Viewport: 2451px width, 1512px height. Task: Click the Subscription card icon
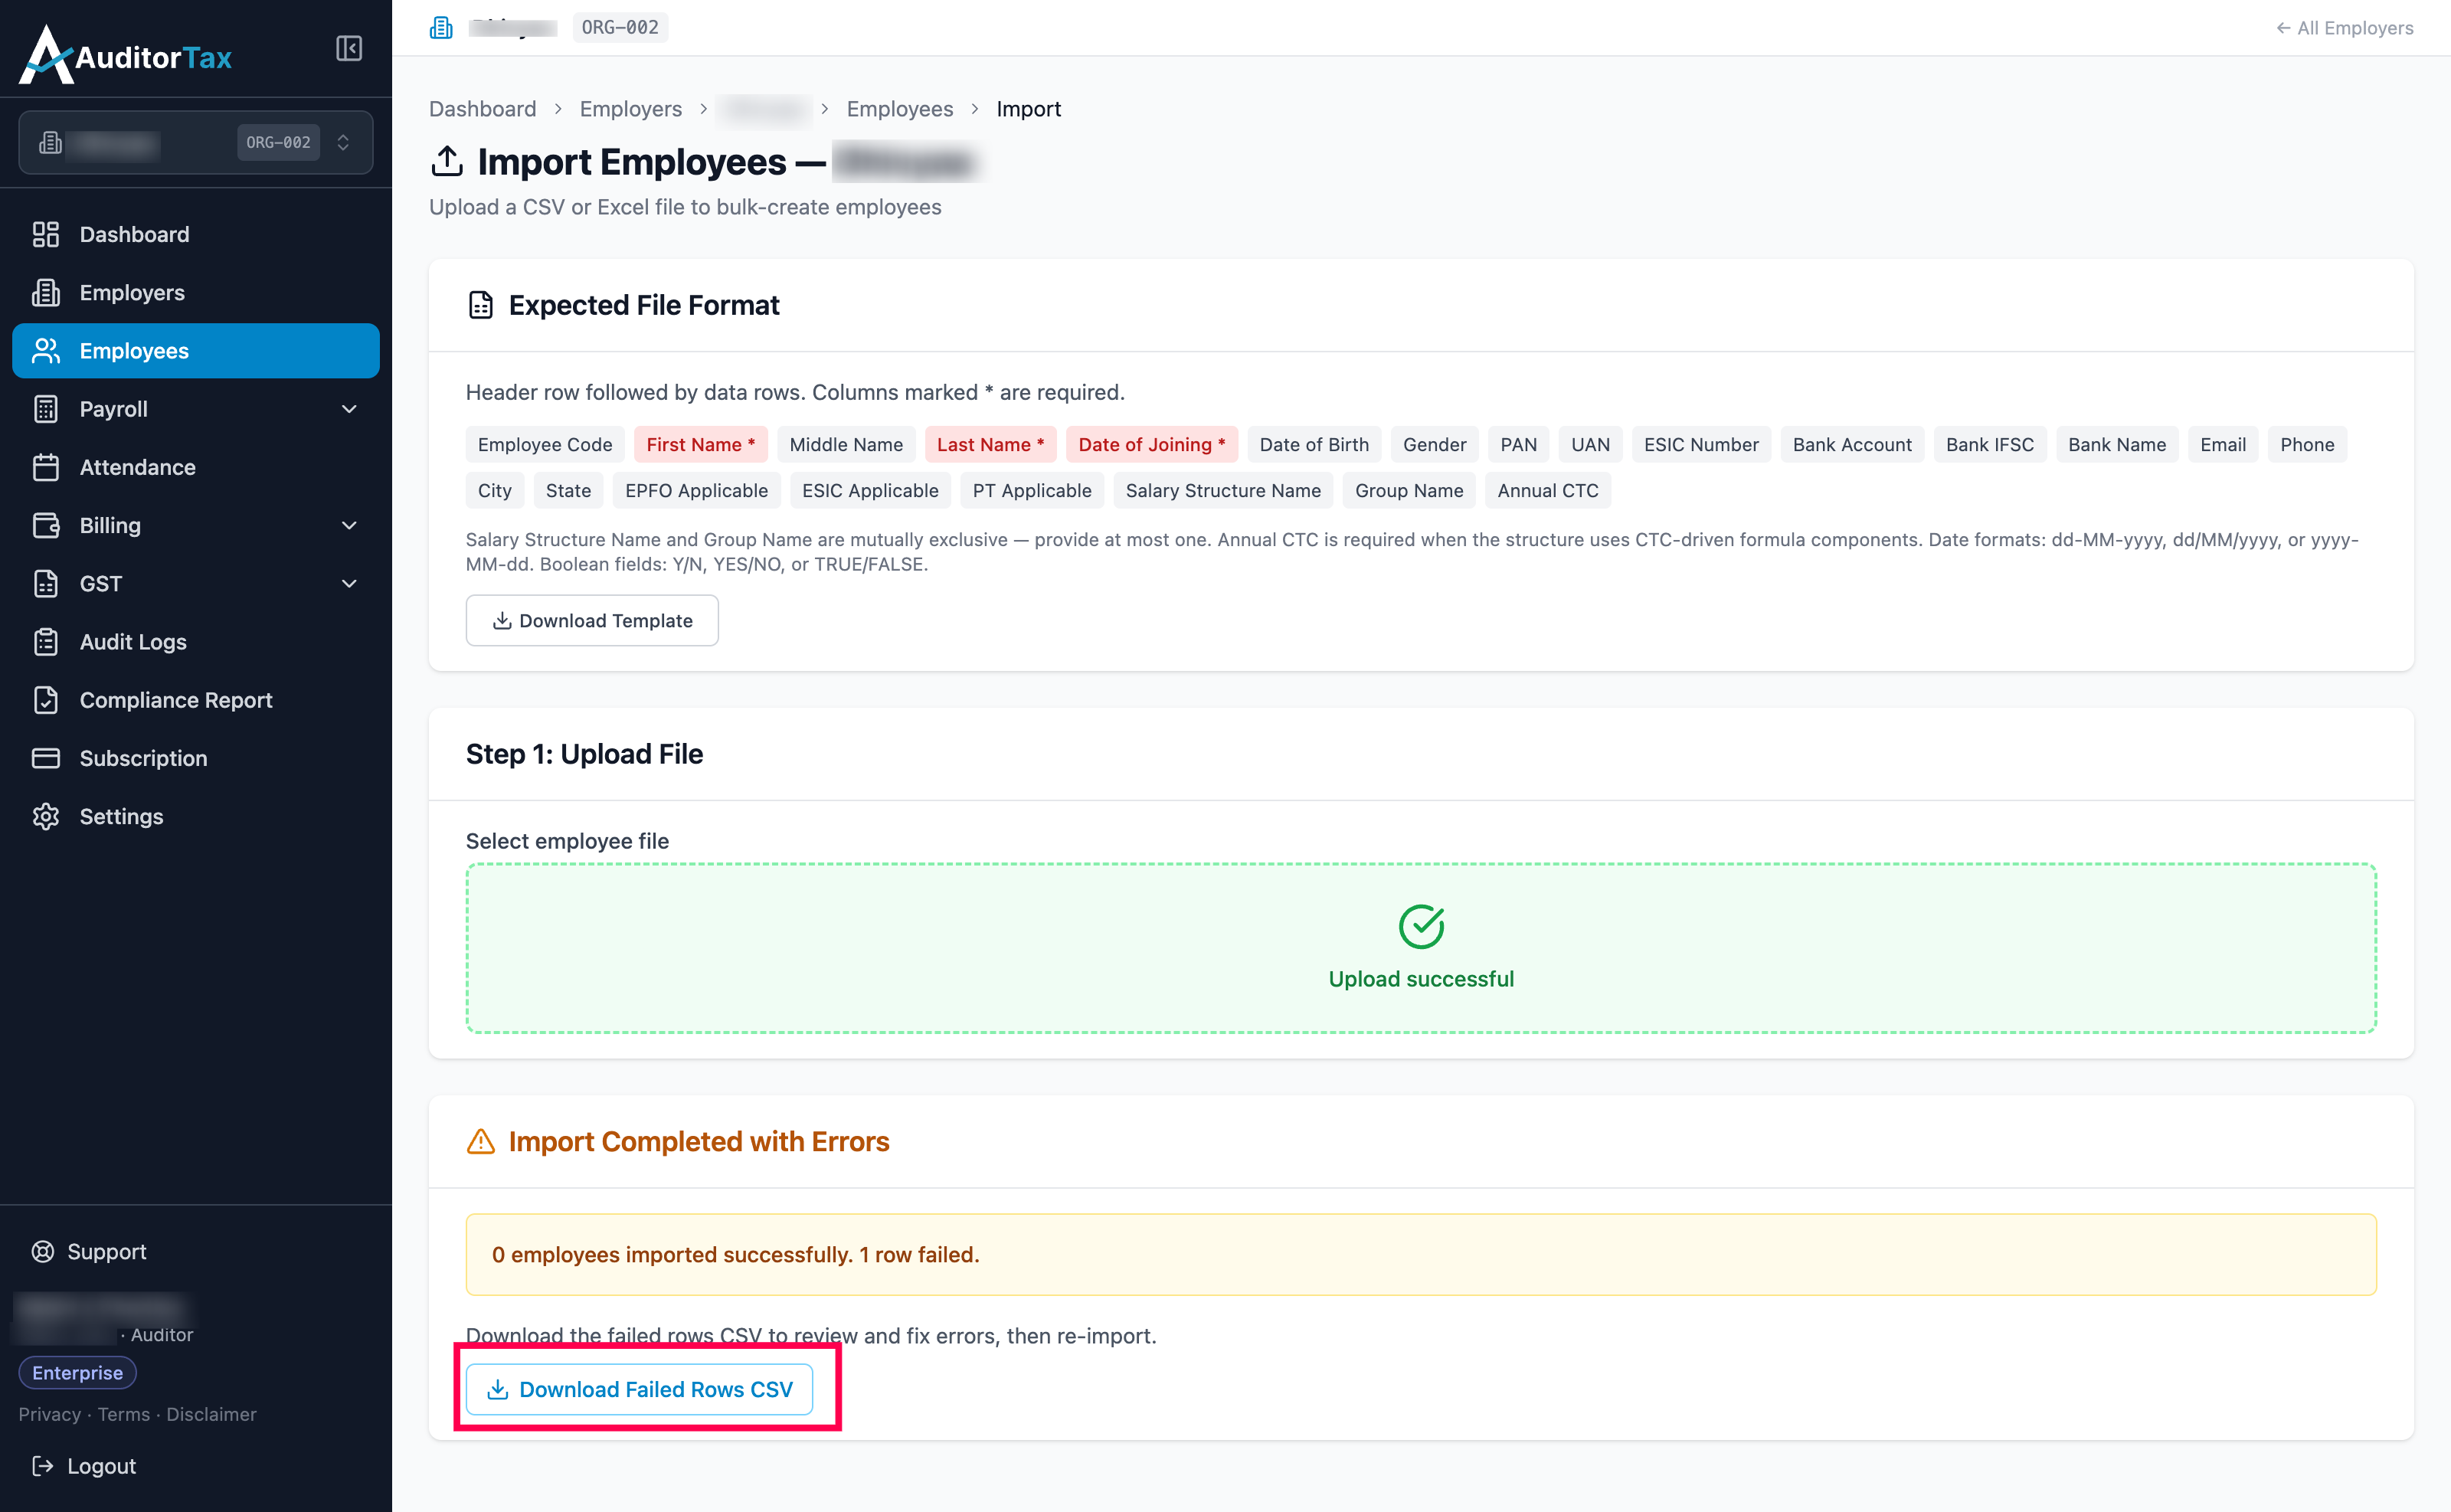pyautogui.click(x=46, y=758)
